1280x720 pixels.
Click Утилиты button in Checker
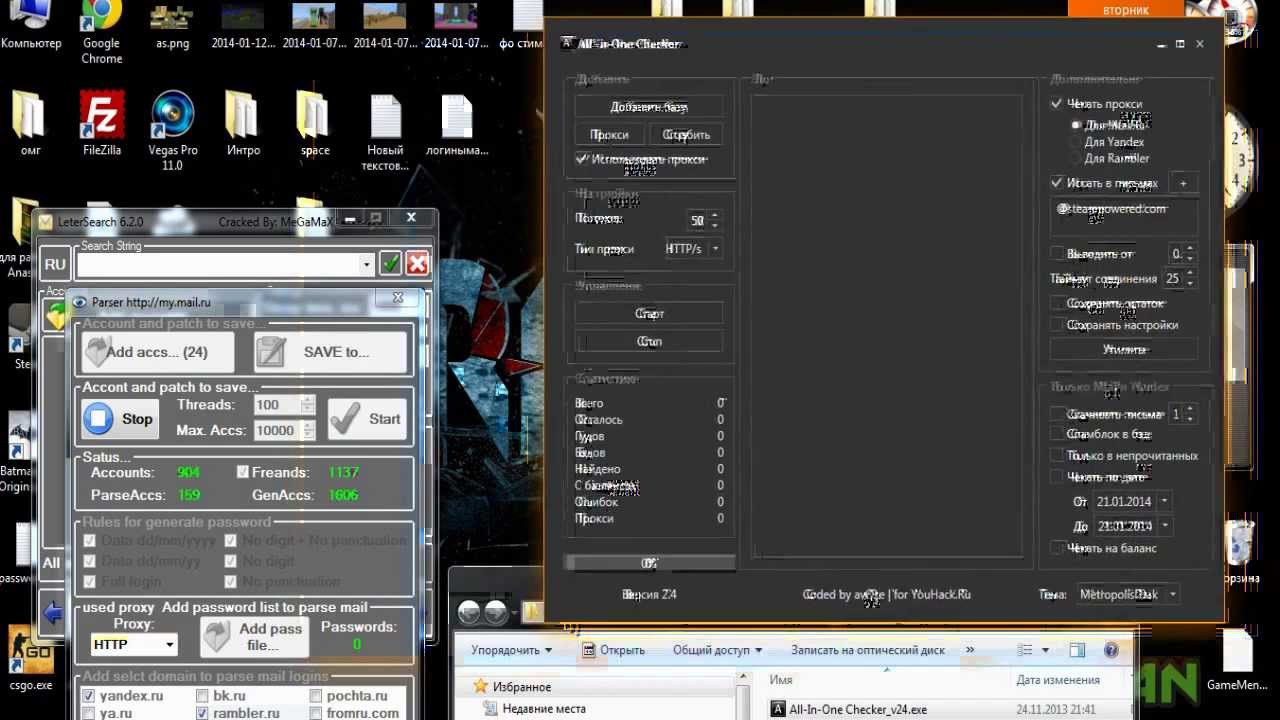1124,350
